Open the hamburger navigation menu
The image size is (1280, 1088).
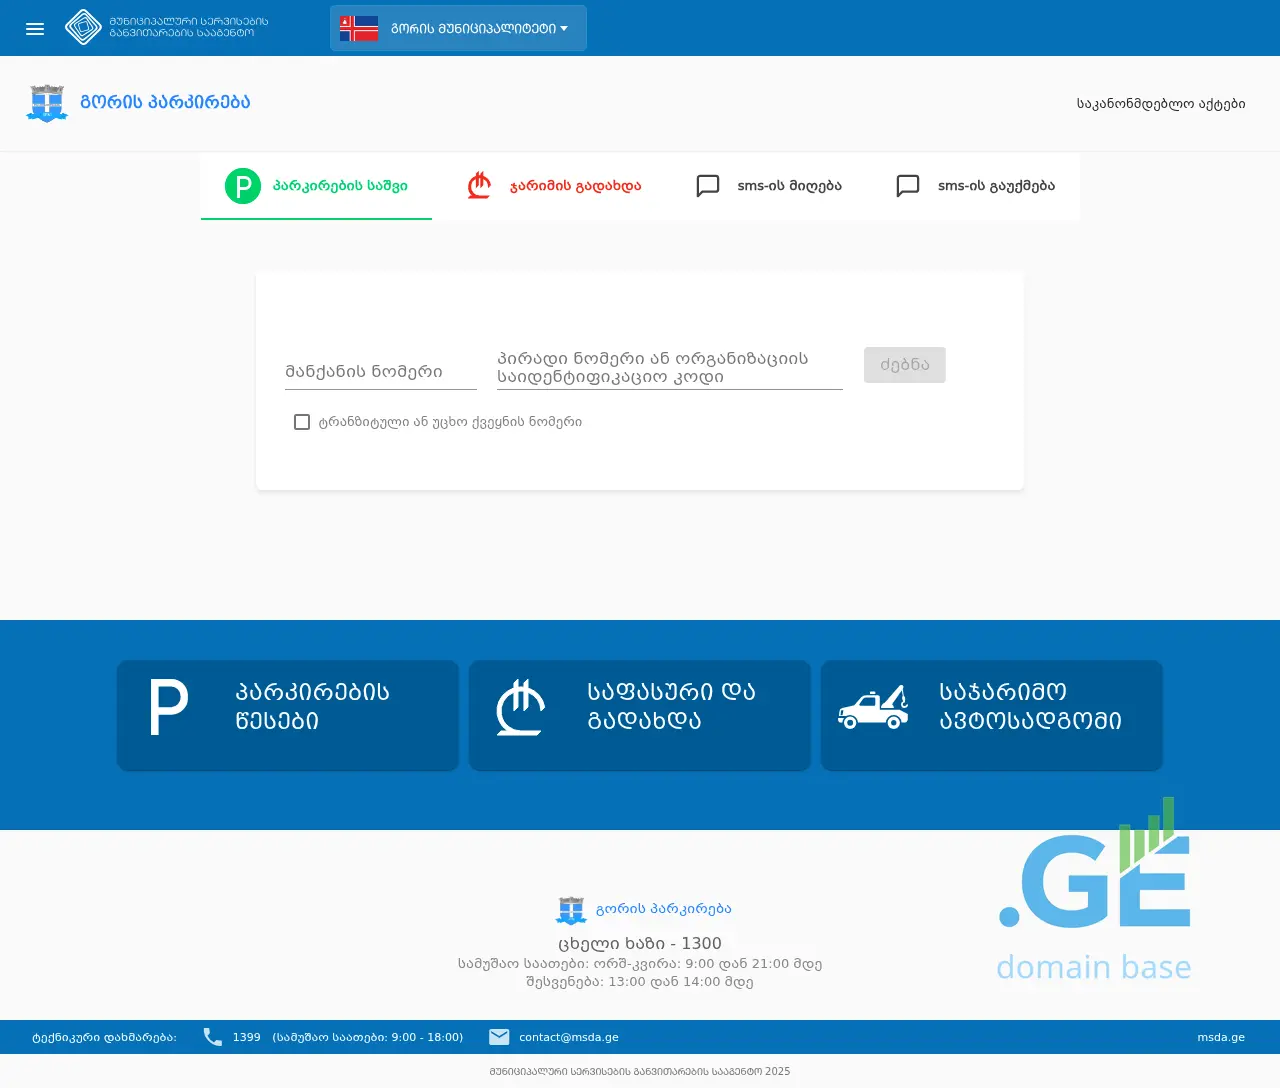[x=35, y=29]
